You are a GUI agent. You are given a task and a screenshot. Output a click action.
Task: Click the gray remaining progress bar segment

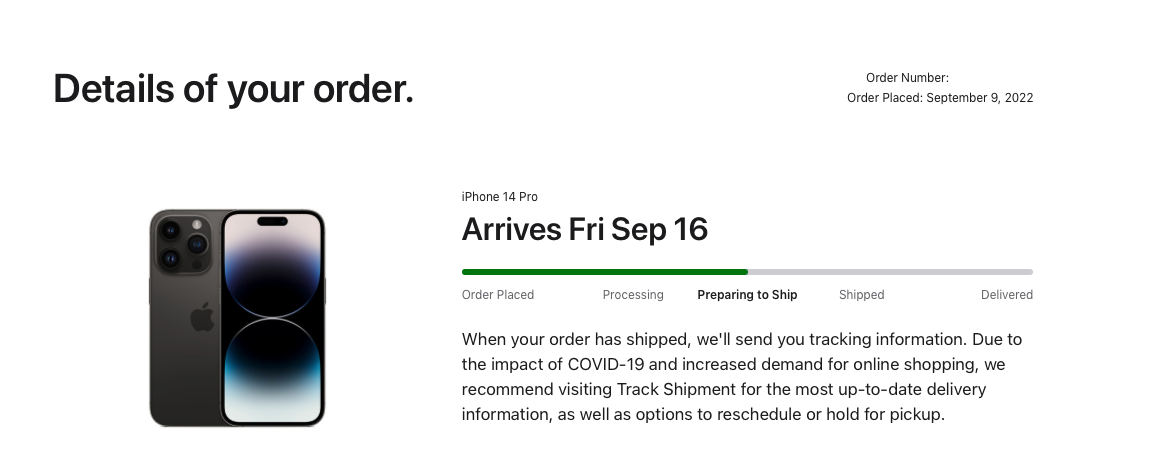(890, 272)
